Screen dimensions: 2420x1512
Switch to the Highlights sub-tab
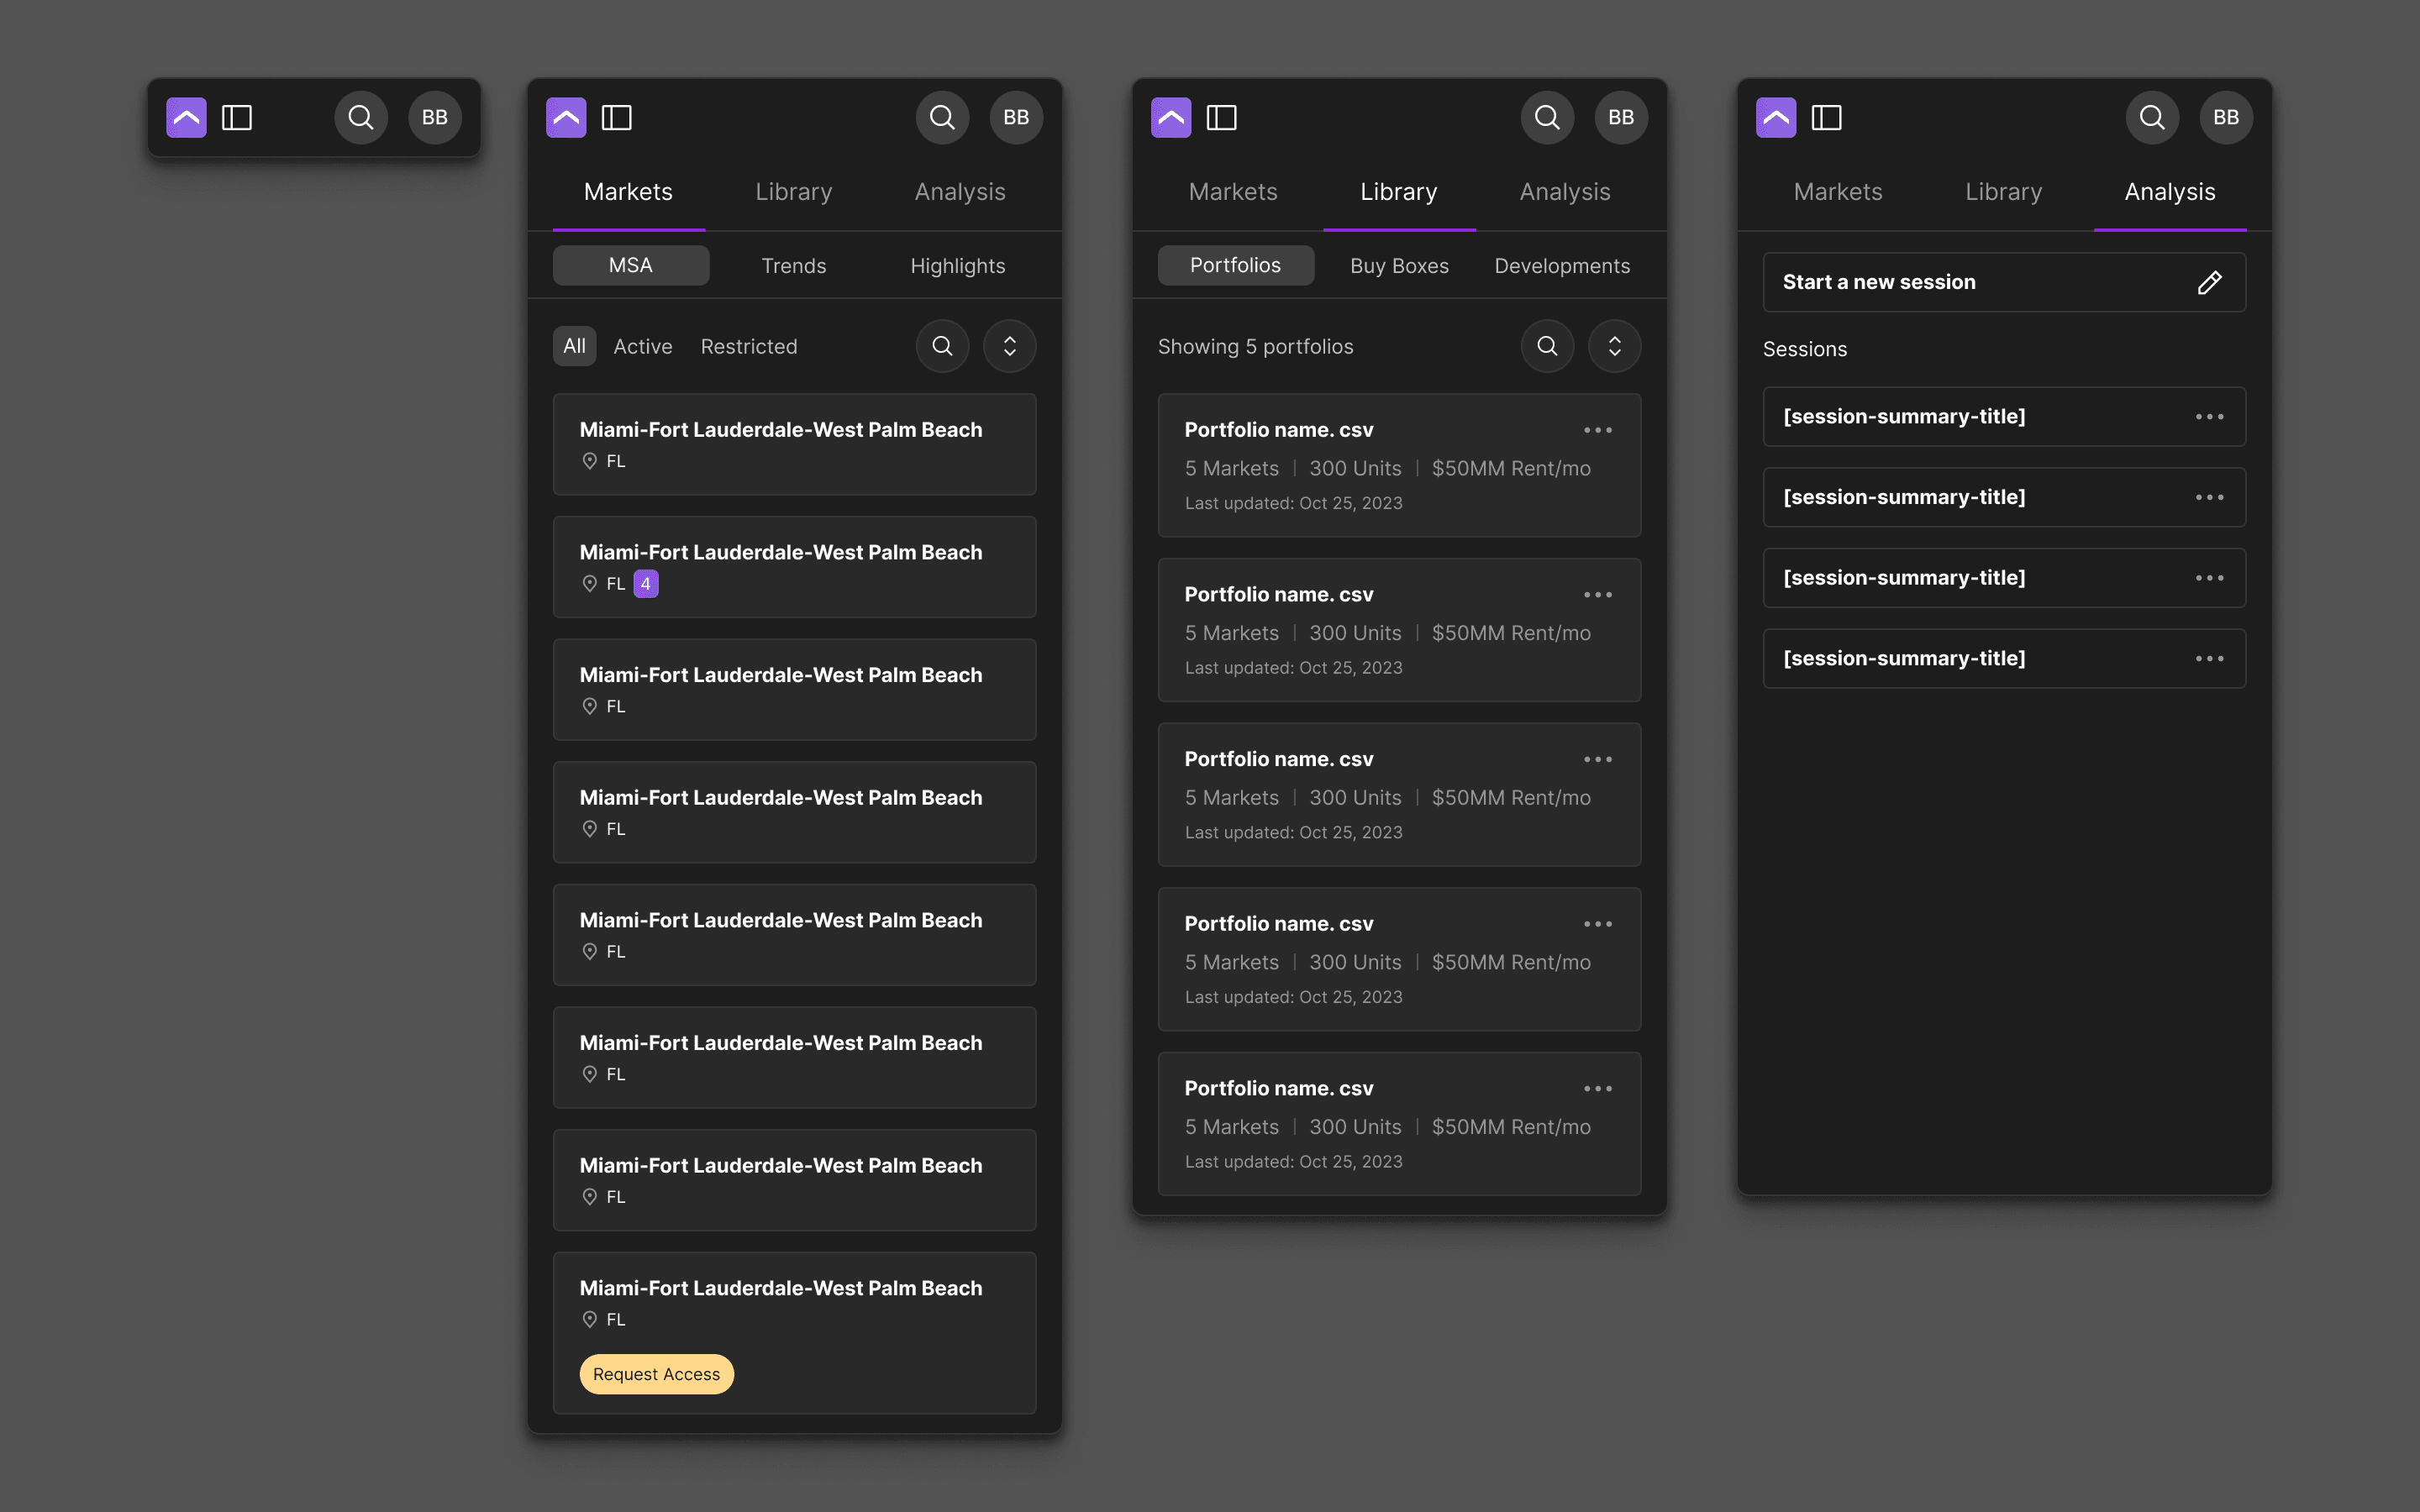click(x=958, y=266)
